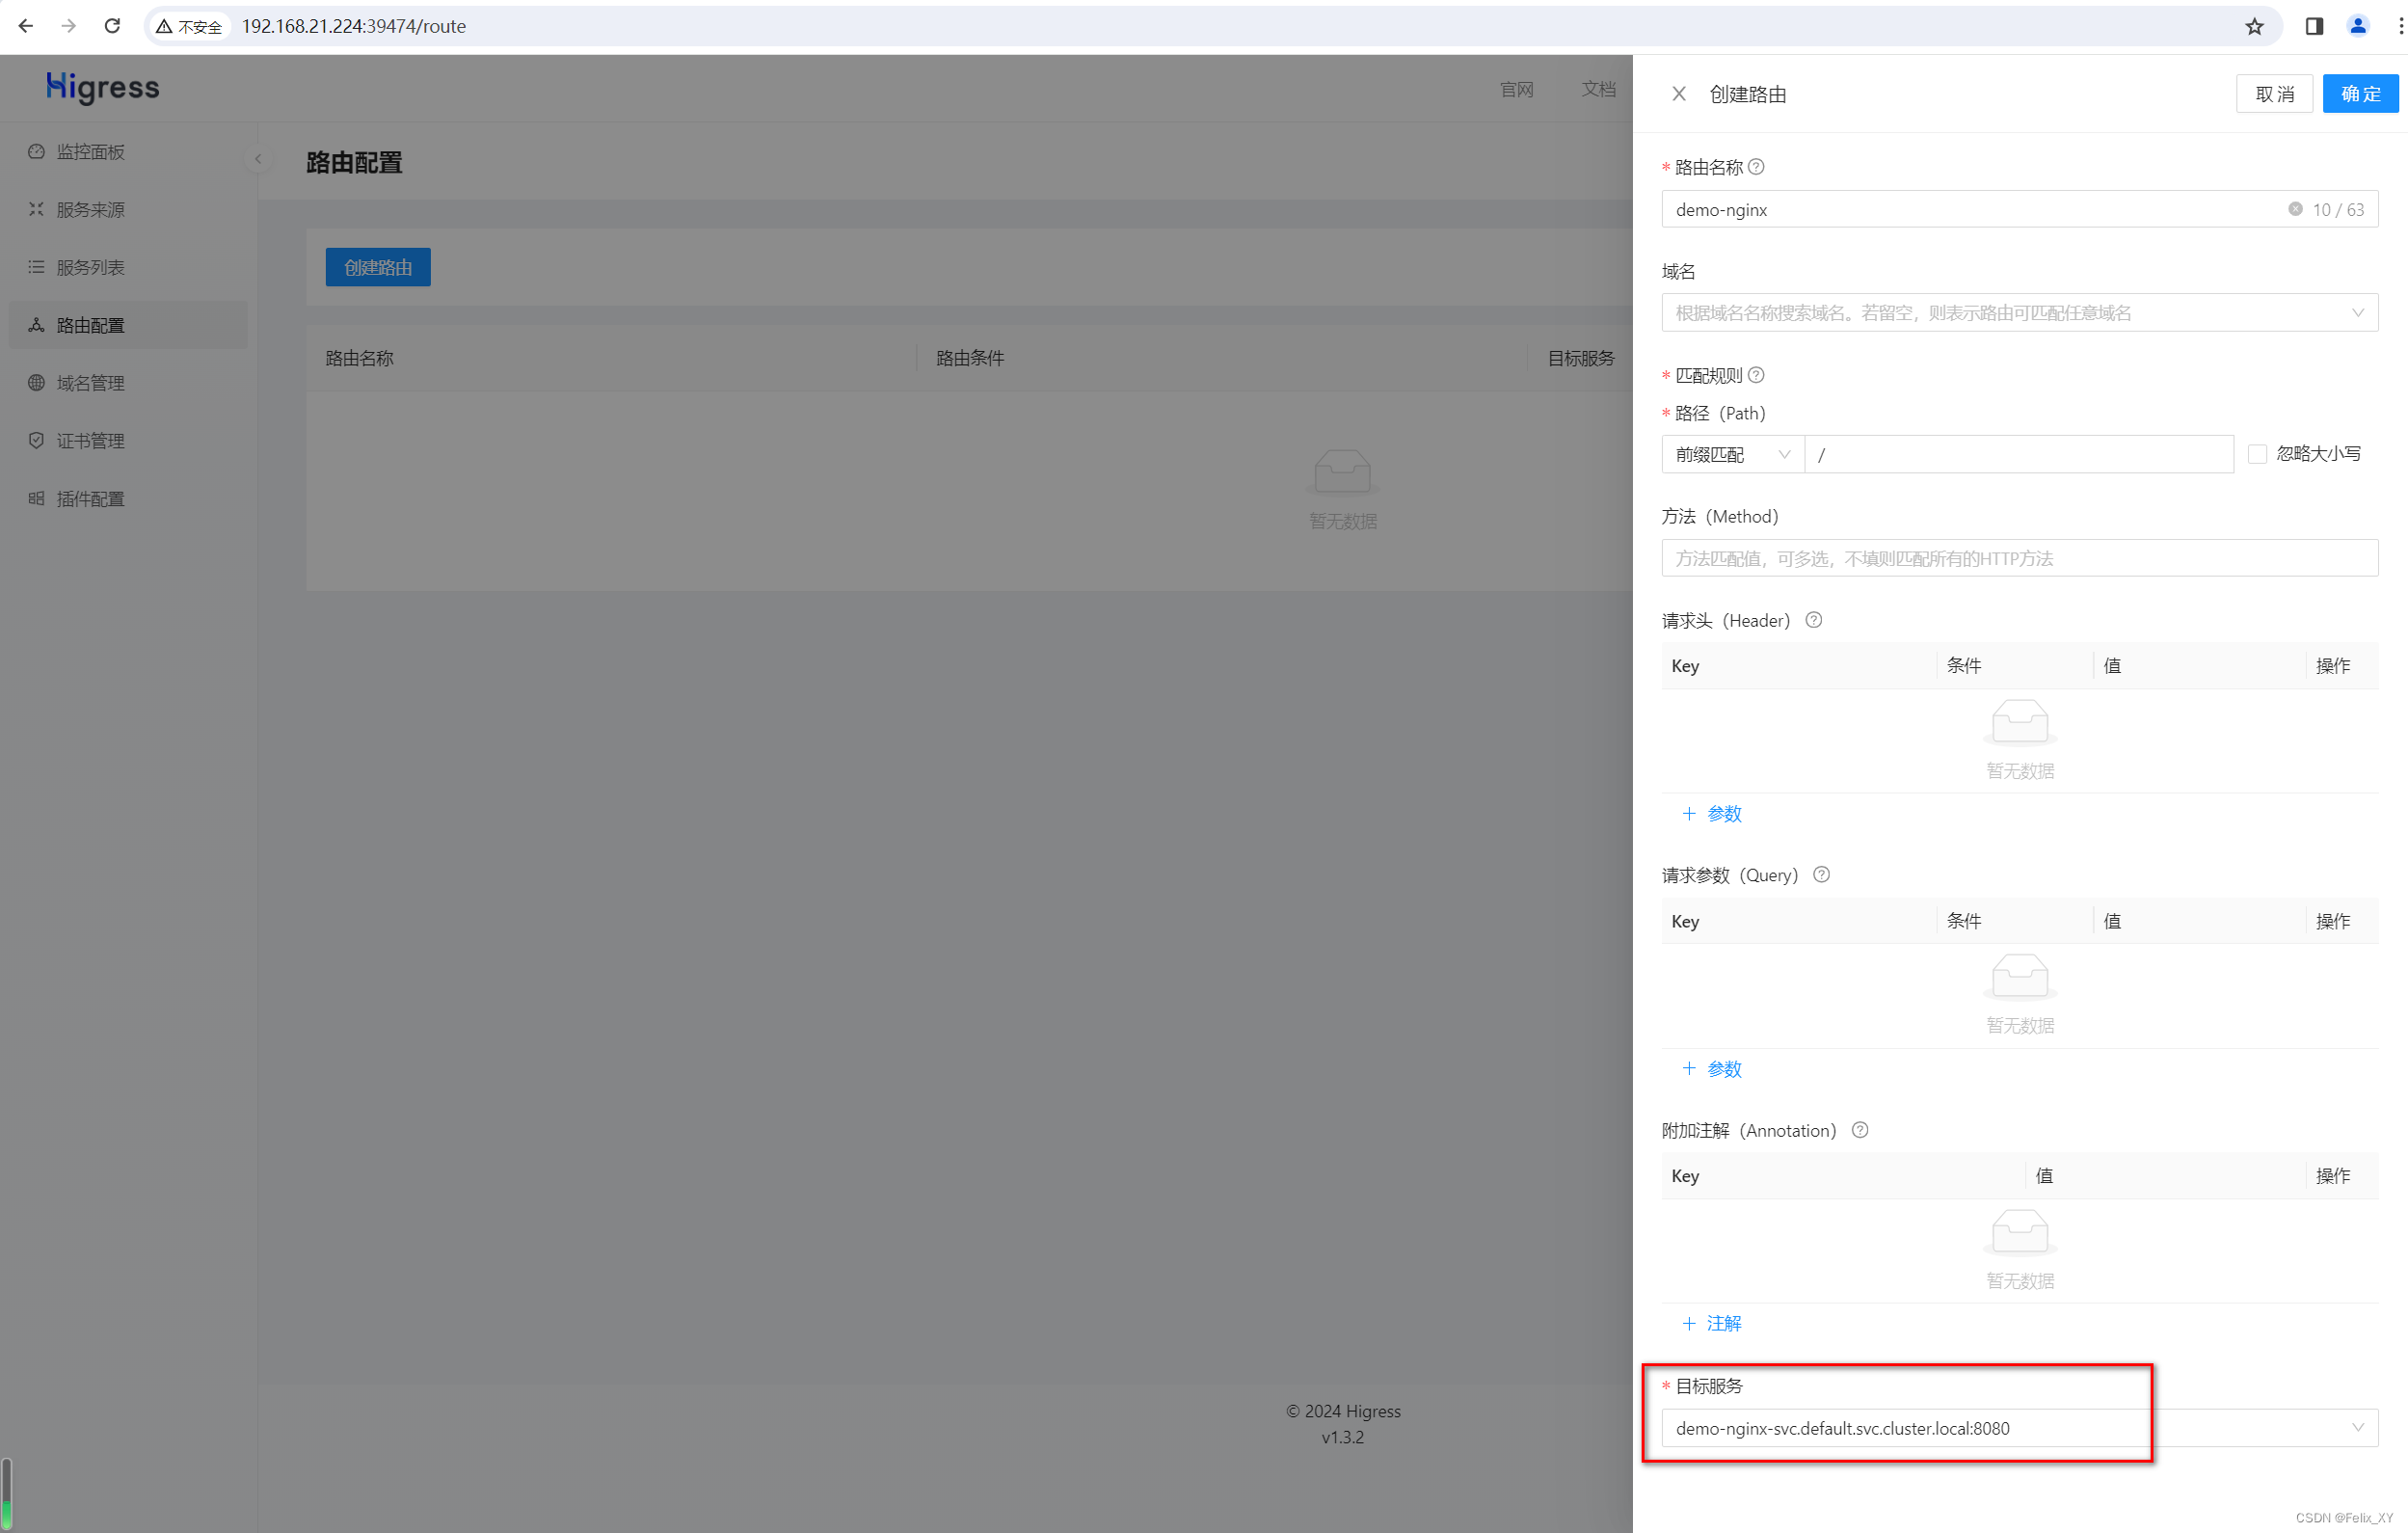Collapse the sidebar with the chevron handle
This screenshot has height=1533, width=2408.
click(258, 159)
